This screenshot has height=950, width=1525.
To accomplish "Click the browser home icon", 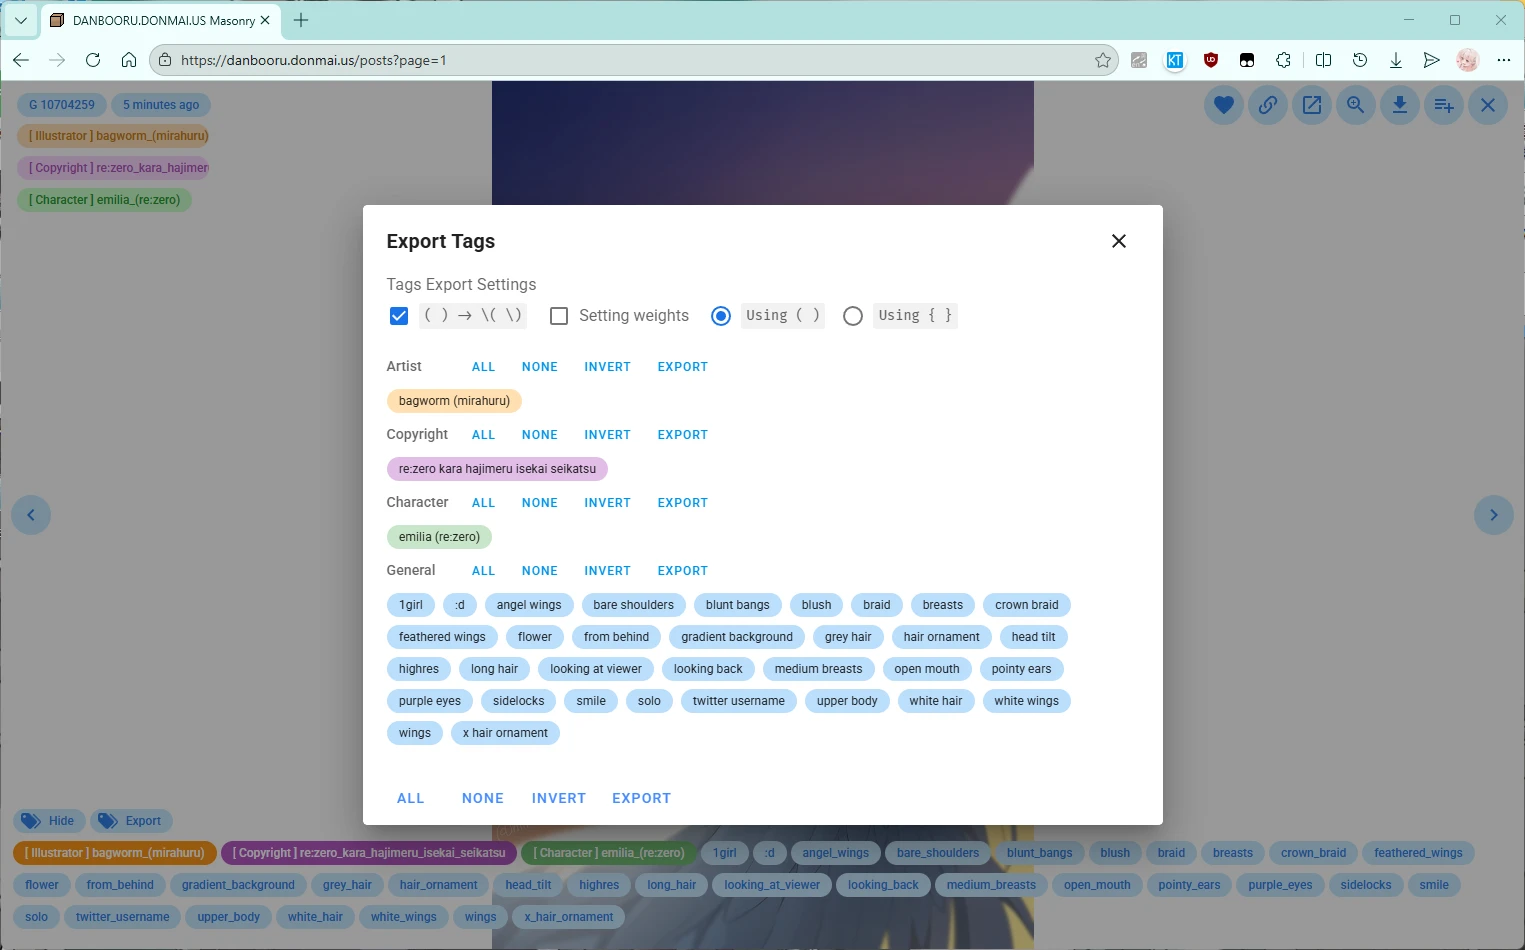I will tap(129, 60).
